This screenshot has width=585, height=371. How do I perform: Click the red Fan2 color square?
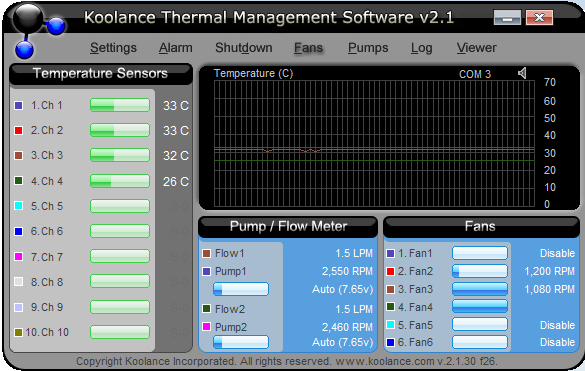coord(390,271)
